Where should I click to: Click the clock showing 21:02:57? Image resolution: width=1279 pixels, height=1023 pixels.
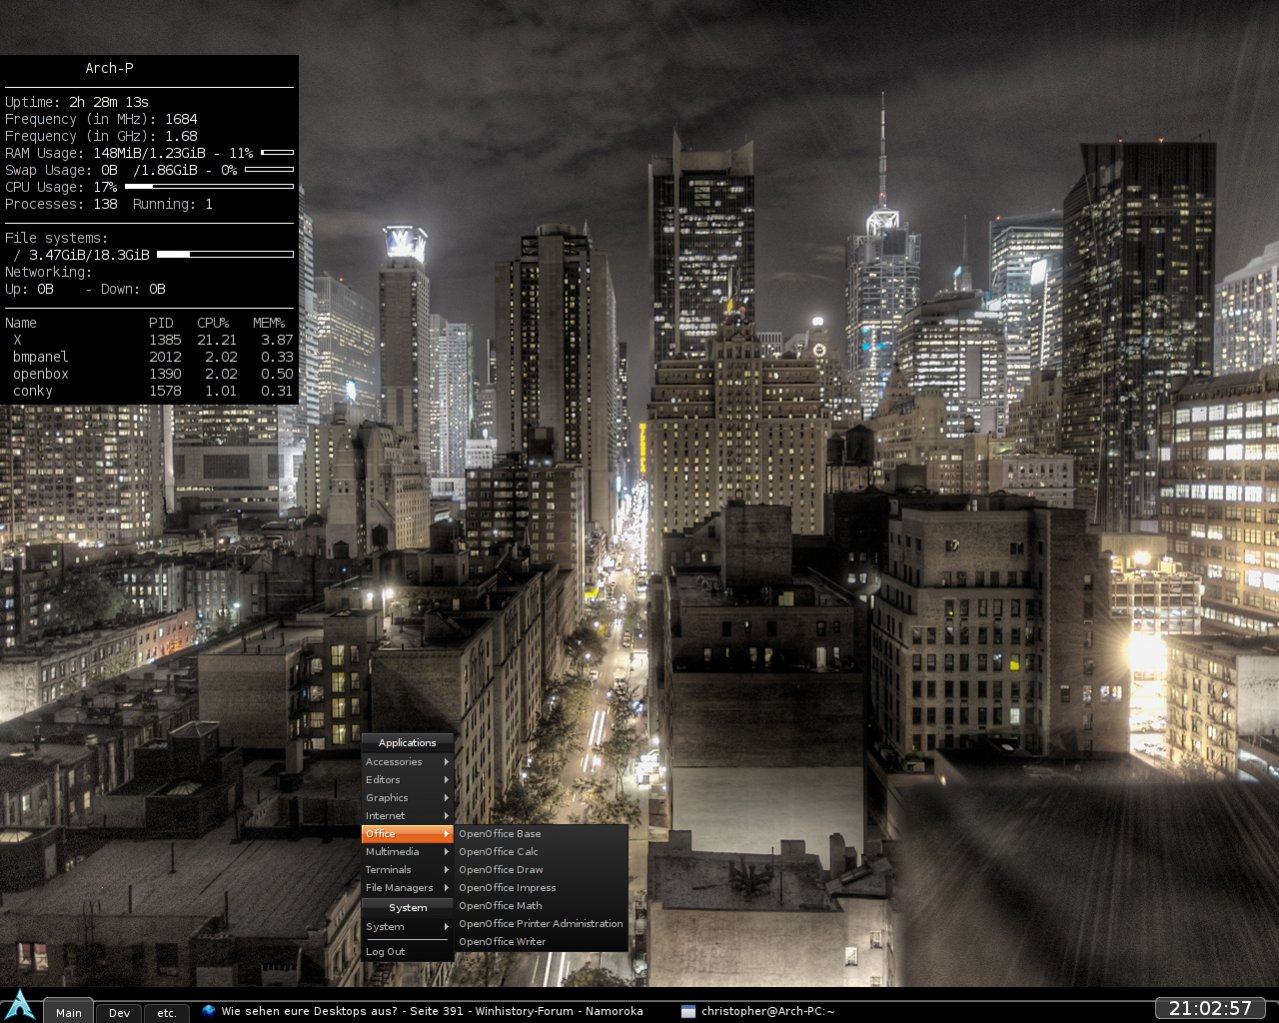[1210, 1008]
